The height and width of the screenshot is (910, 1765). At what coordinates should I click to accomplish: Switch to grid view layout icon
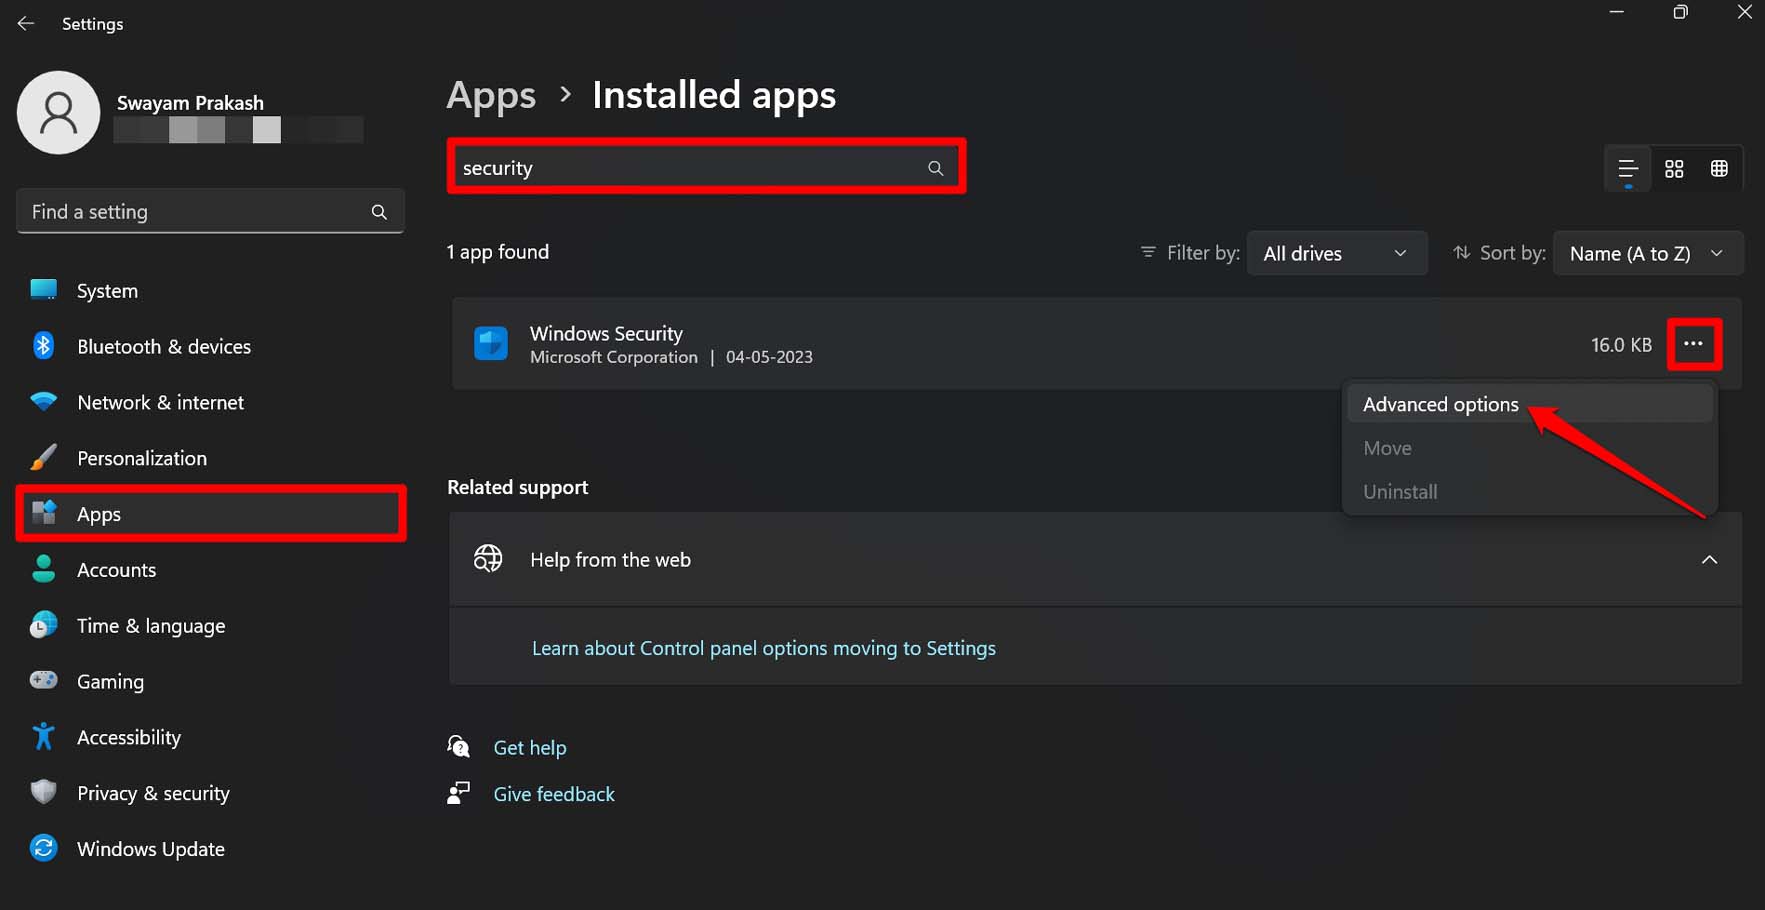(x=1674, y=169)
